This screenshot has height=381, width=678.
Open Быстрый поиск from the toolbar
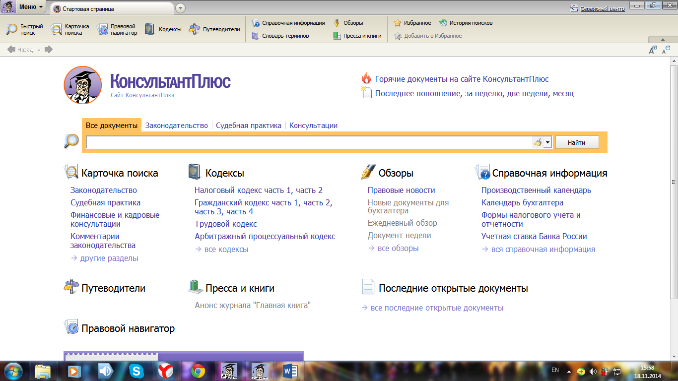click(x=25, y=29)
